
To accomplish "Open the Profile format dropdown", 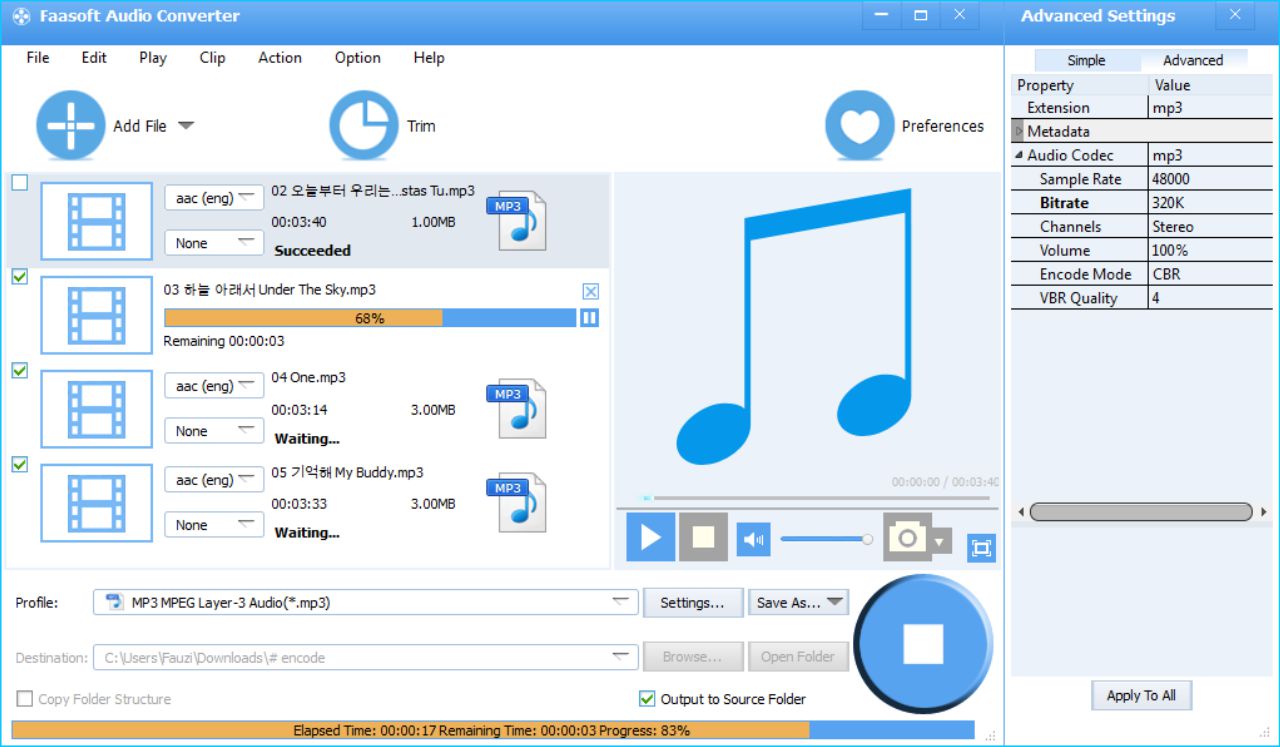I will pyautogui.click(x=366, y=603).
